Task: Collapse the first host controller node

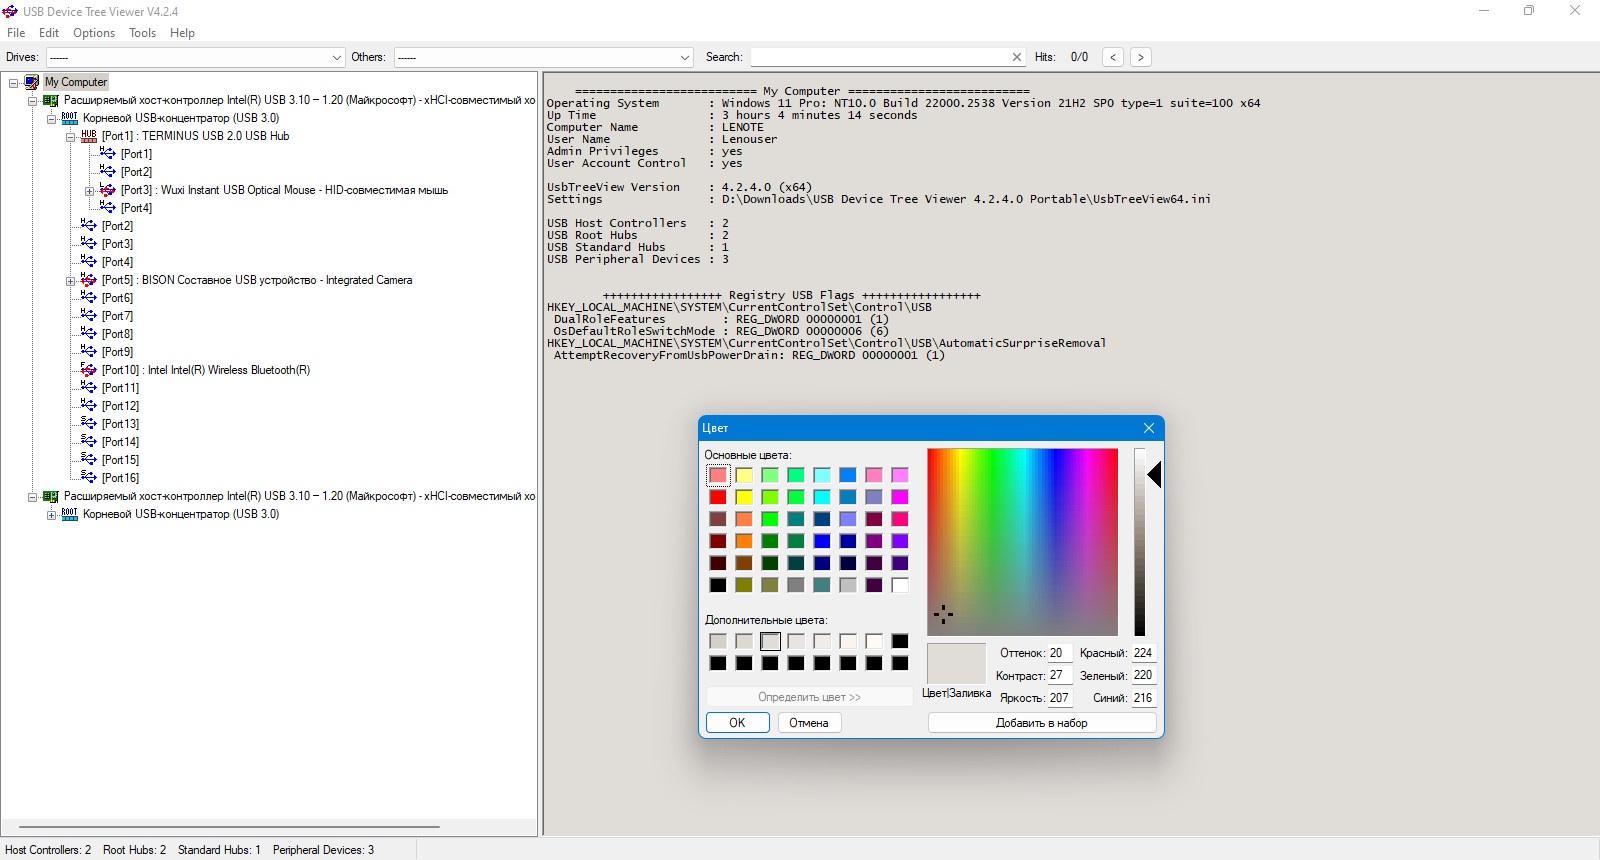Action: (32, 101)
